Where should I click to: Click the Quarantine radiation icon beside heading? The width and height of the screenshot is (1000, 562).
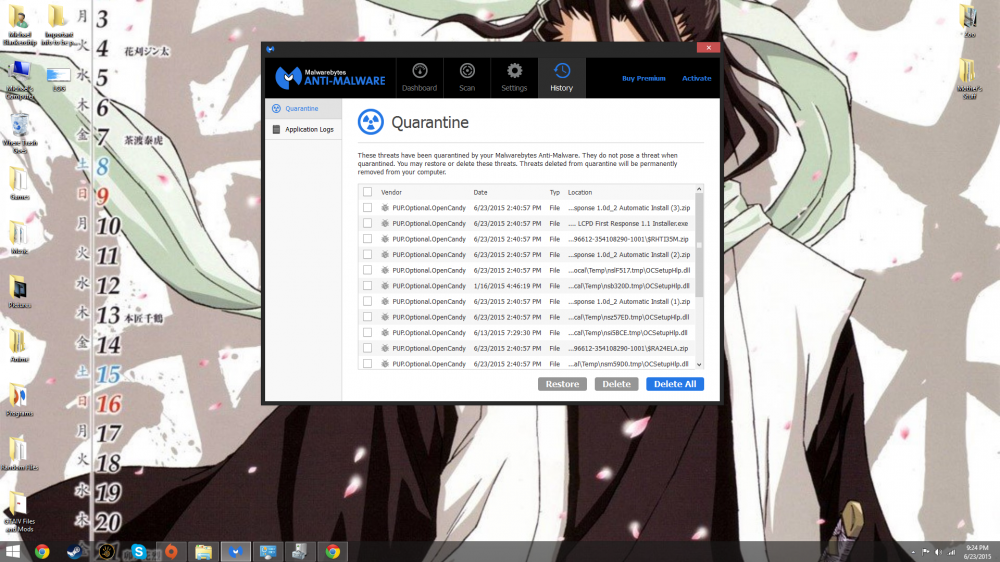pyautogui.click(x=371, y=122)
